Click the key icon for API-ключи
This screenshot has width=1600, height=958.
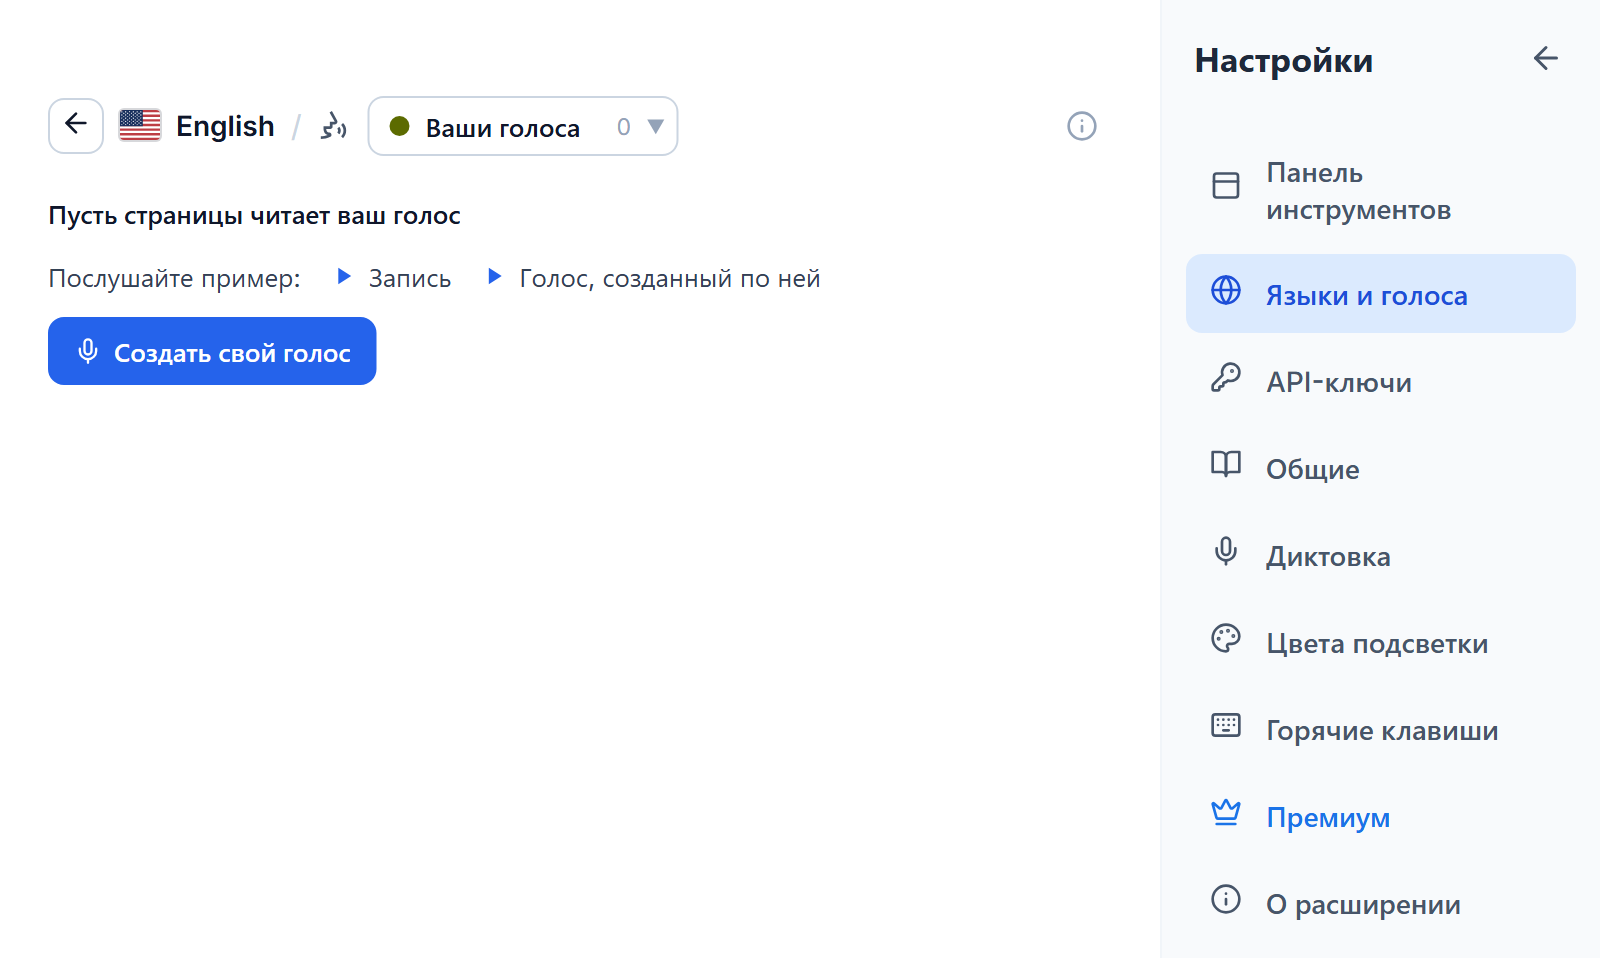pos(1226,377)
